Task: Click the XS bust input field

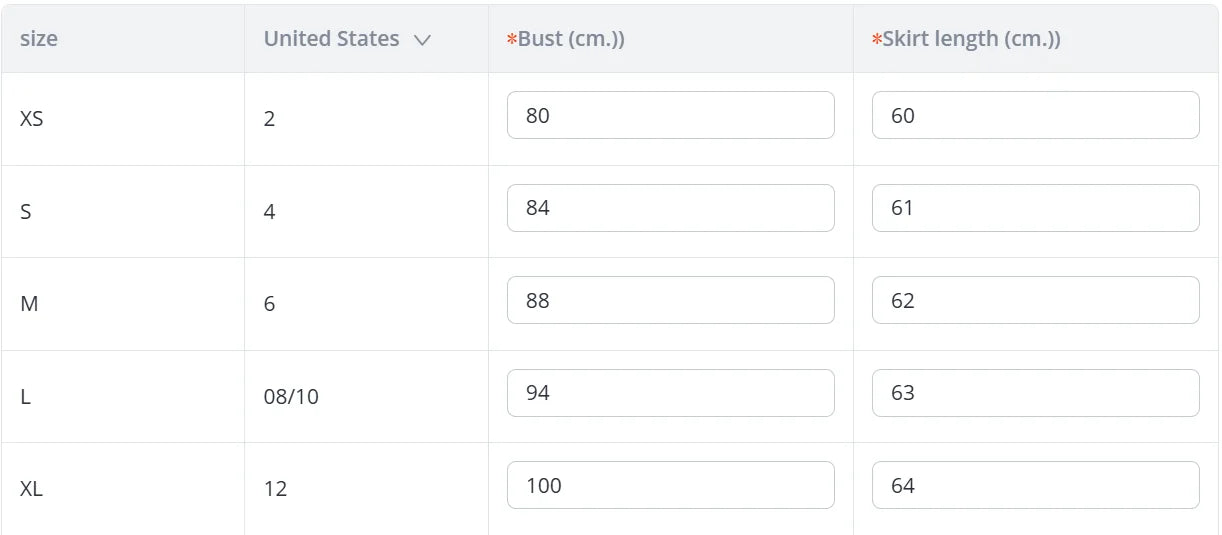Action: (x=670, y=115)
